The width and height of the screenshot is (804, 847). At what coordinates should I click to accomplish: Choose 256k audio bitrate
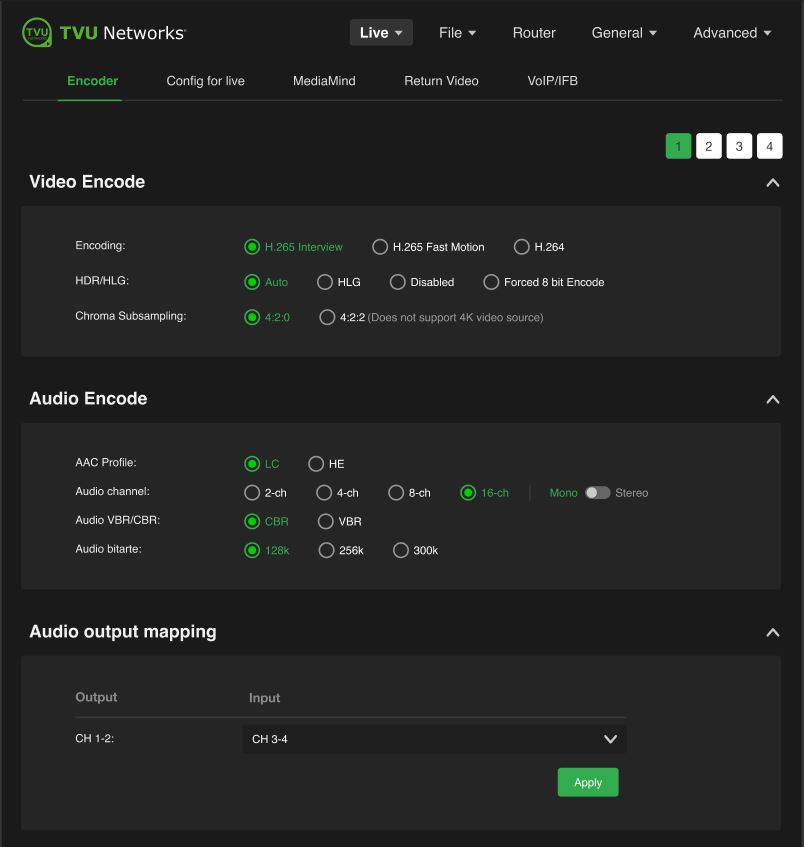click(x=325, y=550)
